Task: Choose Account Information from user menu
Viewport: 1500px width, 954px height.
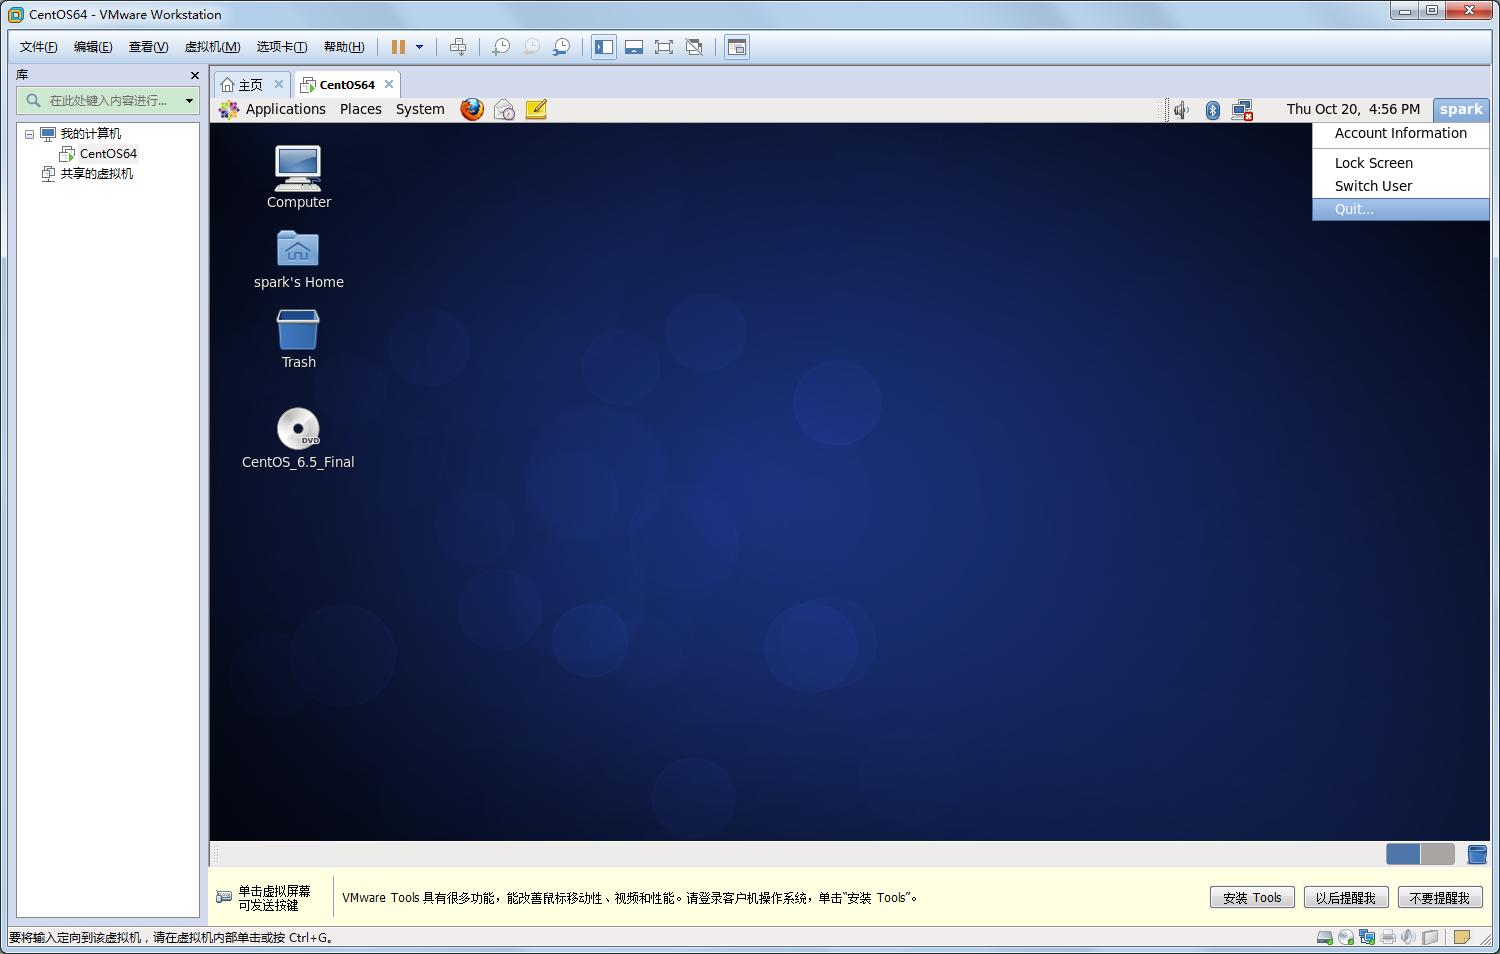Action: [x=1401, y=133]
